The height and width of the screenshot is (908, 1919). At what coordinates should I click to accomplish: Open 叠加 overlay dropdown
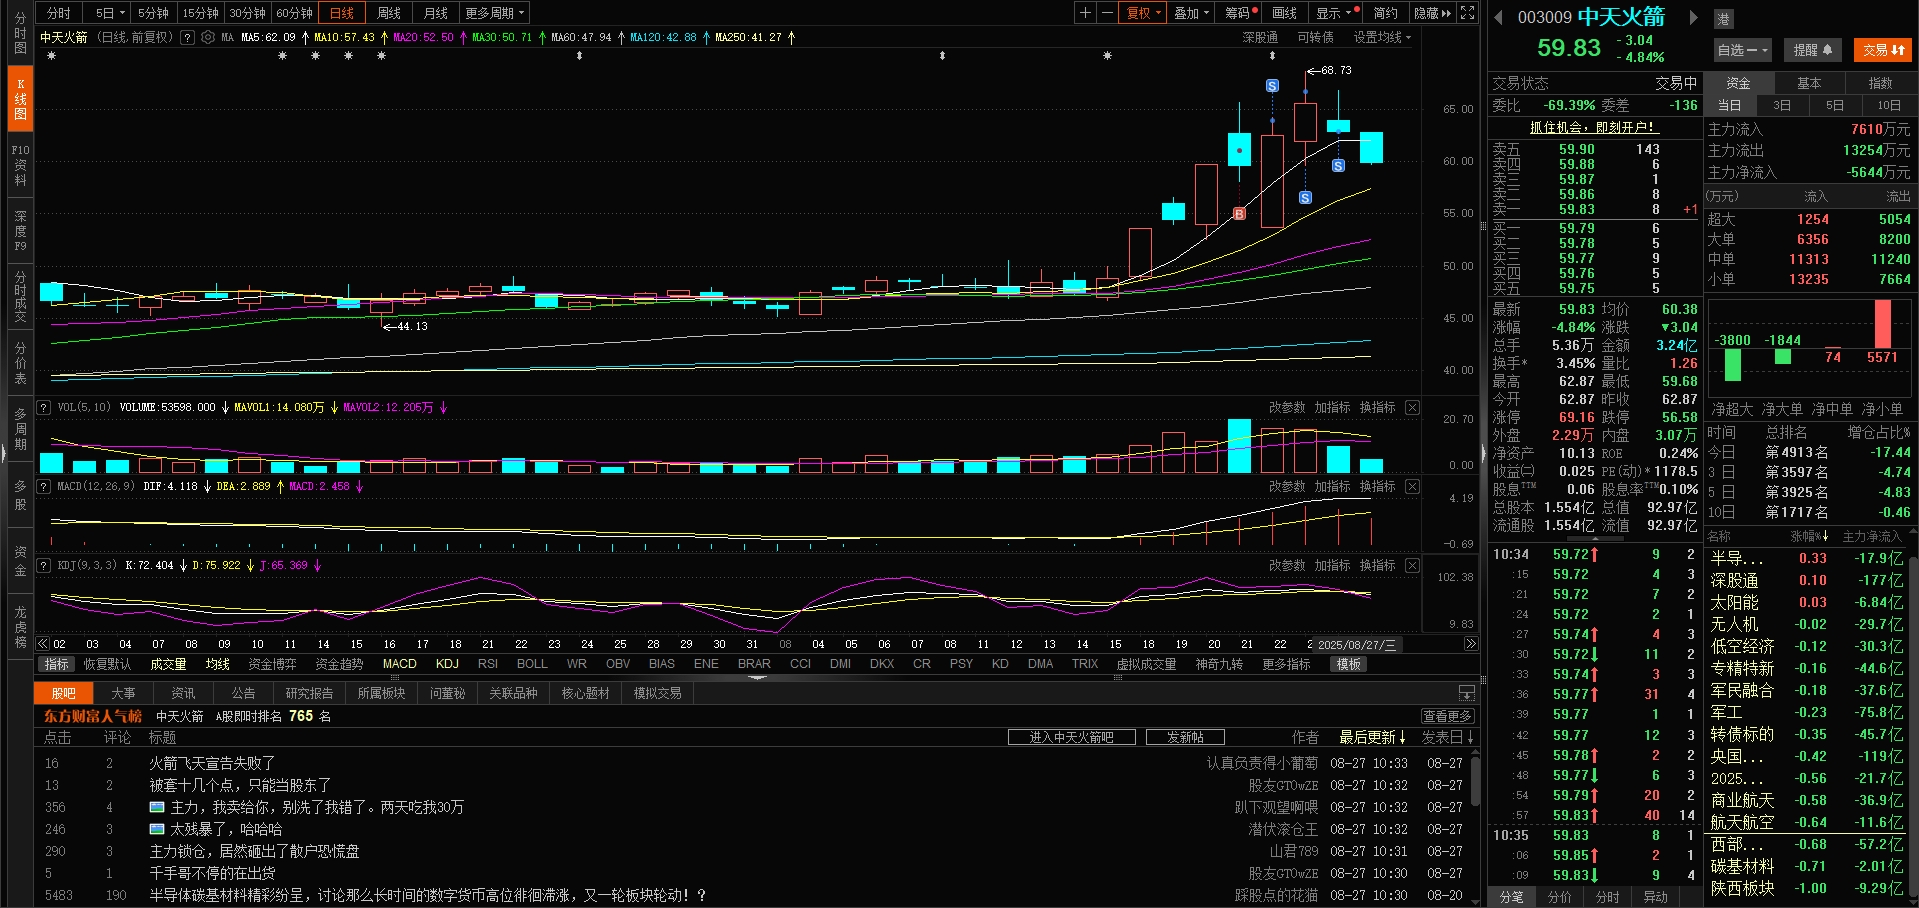(1192, 13)
